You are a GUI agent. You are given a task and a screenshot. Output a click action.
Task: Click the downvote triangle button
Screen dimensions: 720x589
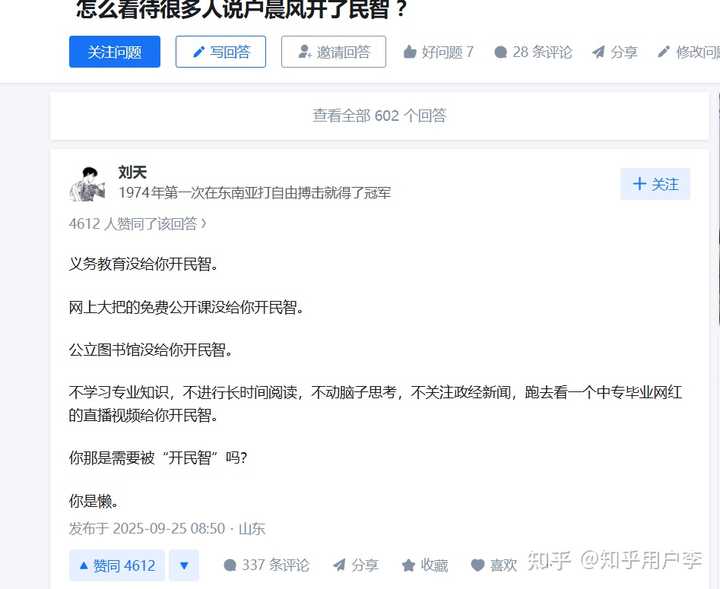(x=184, y=565)
